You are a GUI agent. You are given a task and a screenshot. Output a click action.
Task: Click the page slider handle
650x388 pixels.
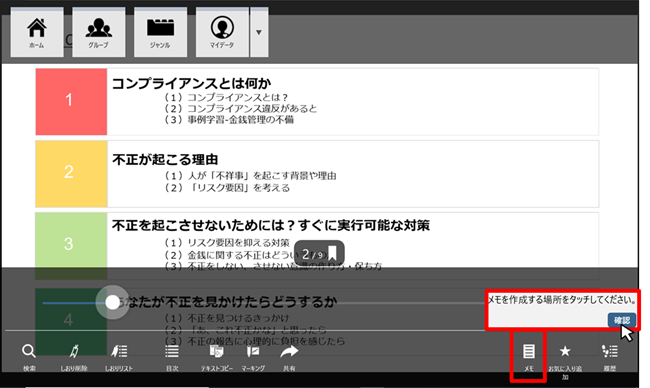pos(112,302)
